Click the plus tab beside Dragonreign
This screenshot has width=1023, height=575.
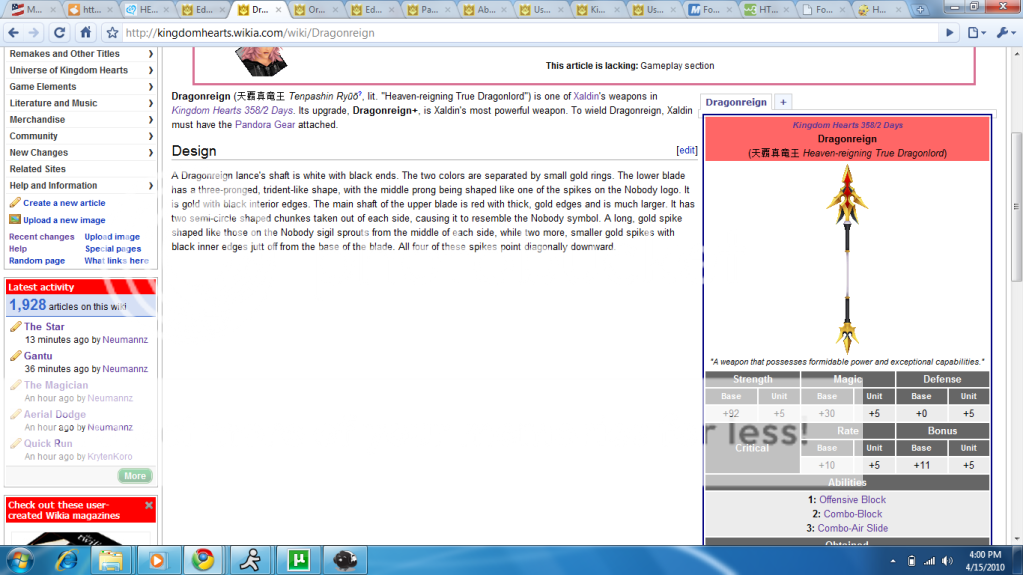tap(783, 102)
